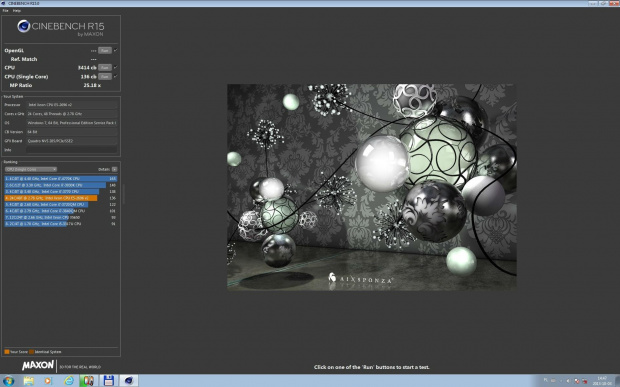Open the ranking type dropdown
The image size is (620, 387).
point(31,169)
